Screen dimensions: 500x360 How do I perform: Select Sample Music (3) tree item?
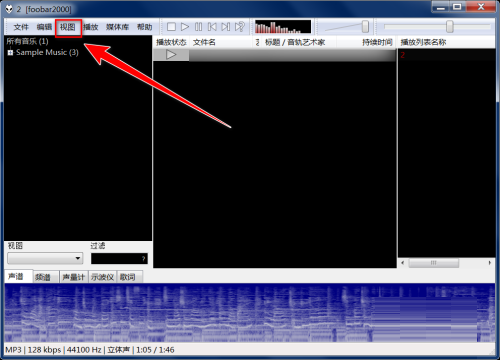[47, 52]
